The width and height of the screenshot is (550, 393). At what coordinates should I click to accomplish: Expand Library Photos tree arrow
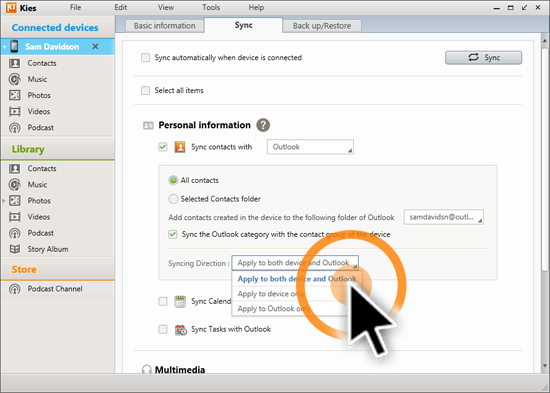[x=4, y=201]
